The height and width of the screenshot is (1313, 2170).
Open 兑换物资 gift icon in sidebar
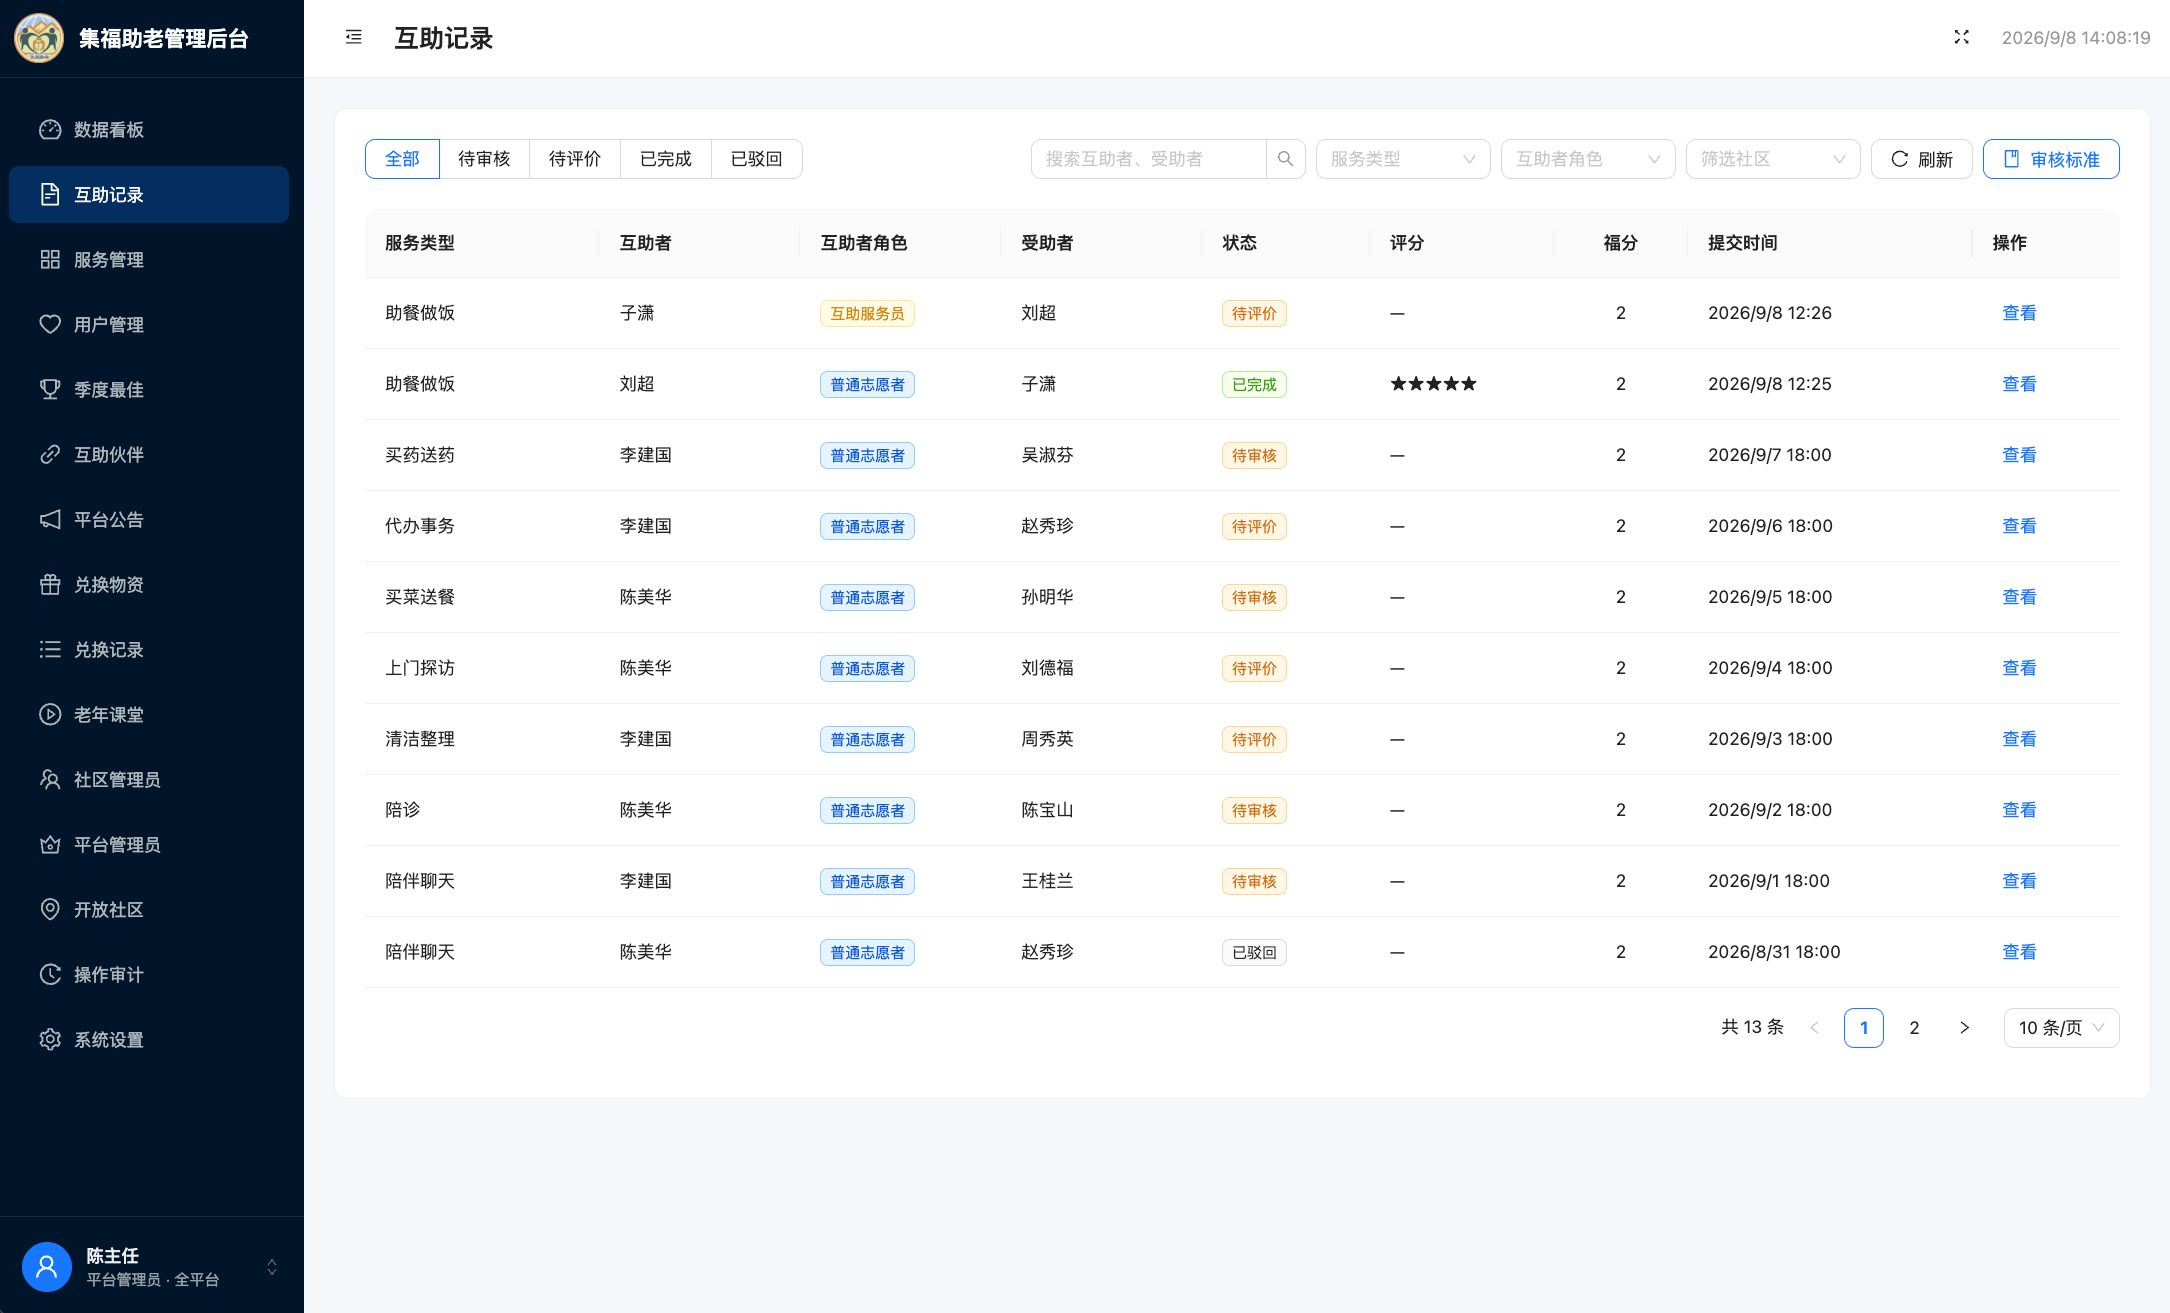(x=50, y=585)
